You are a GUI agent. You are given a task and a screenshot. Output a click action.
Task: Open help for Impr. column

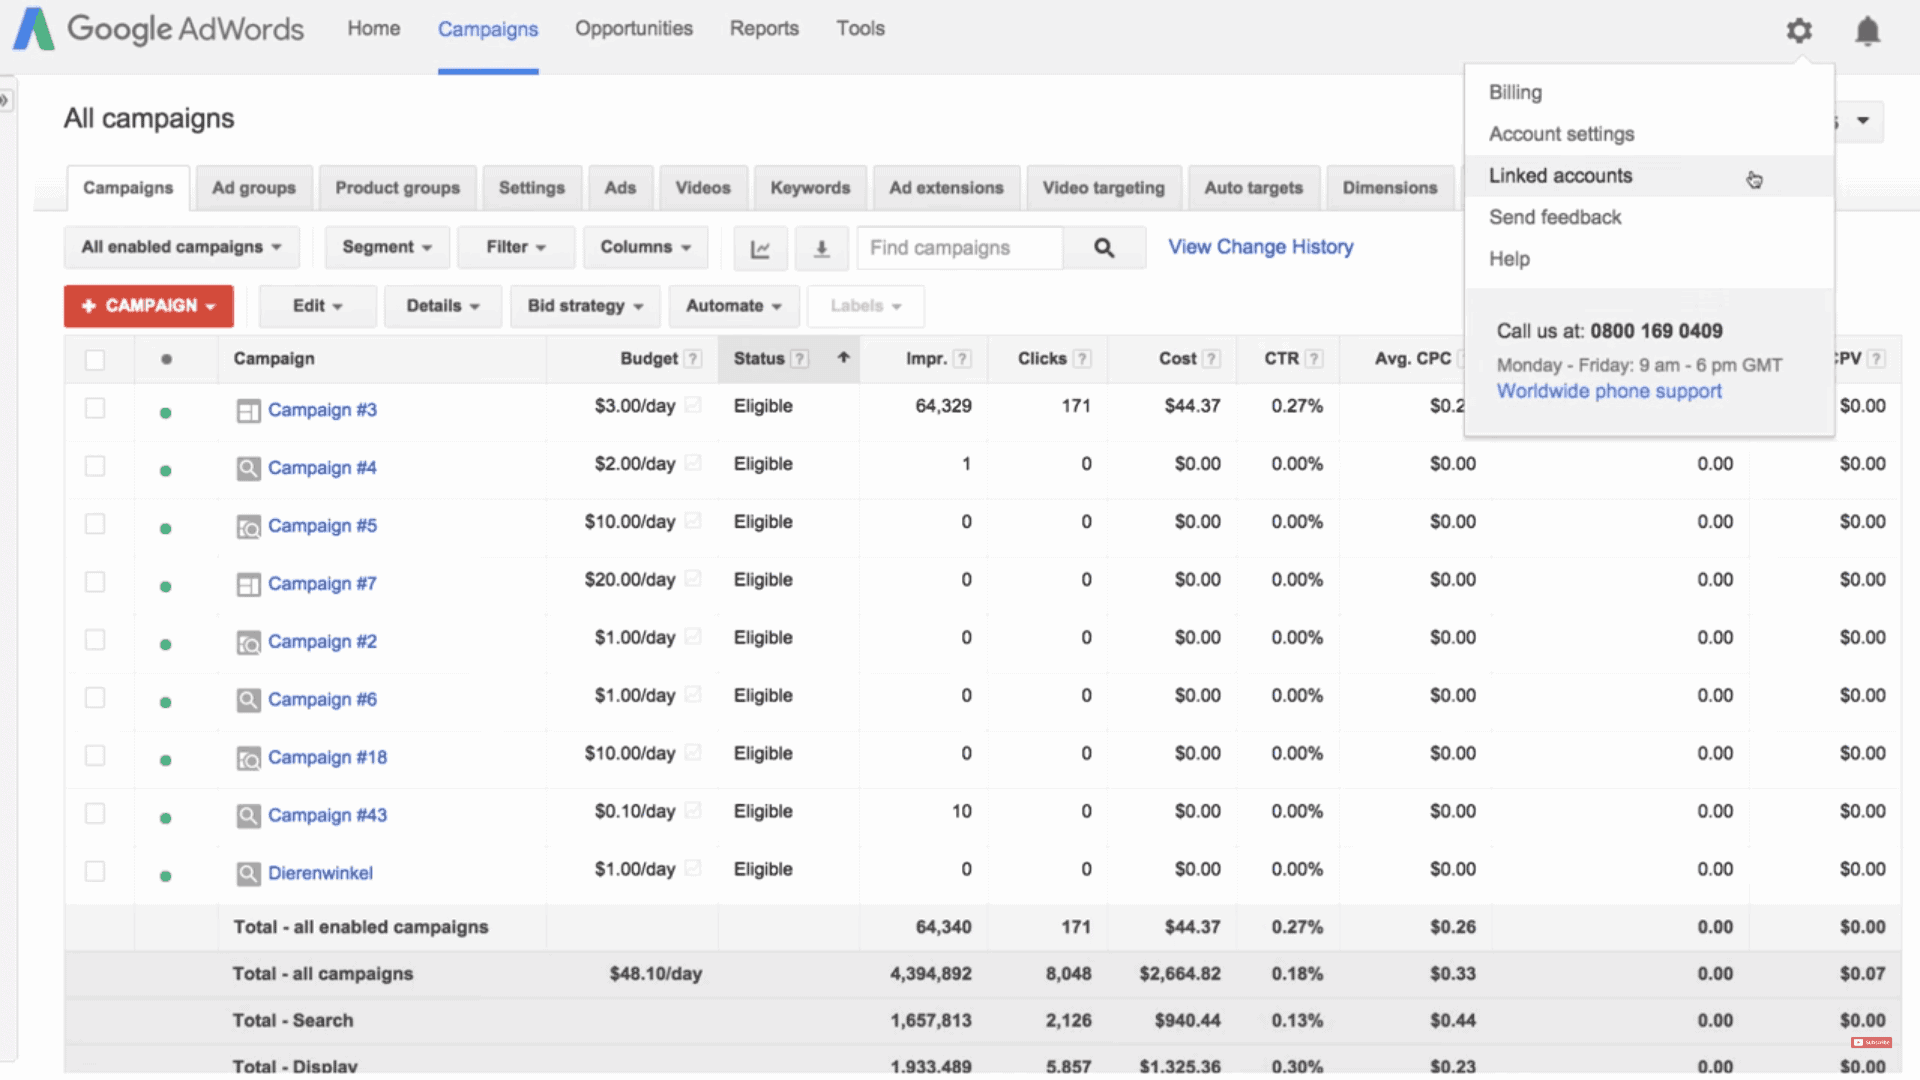(962, 359)
